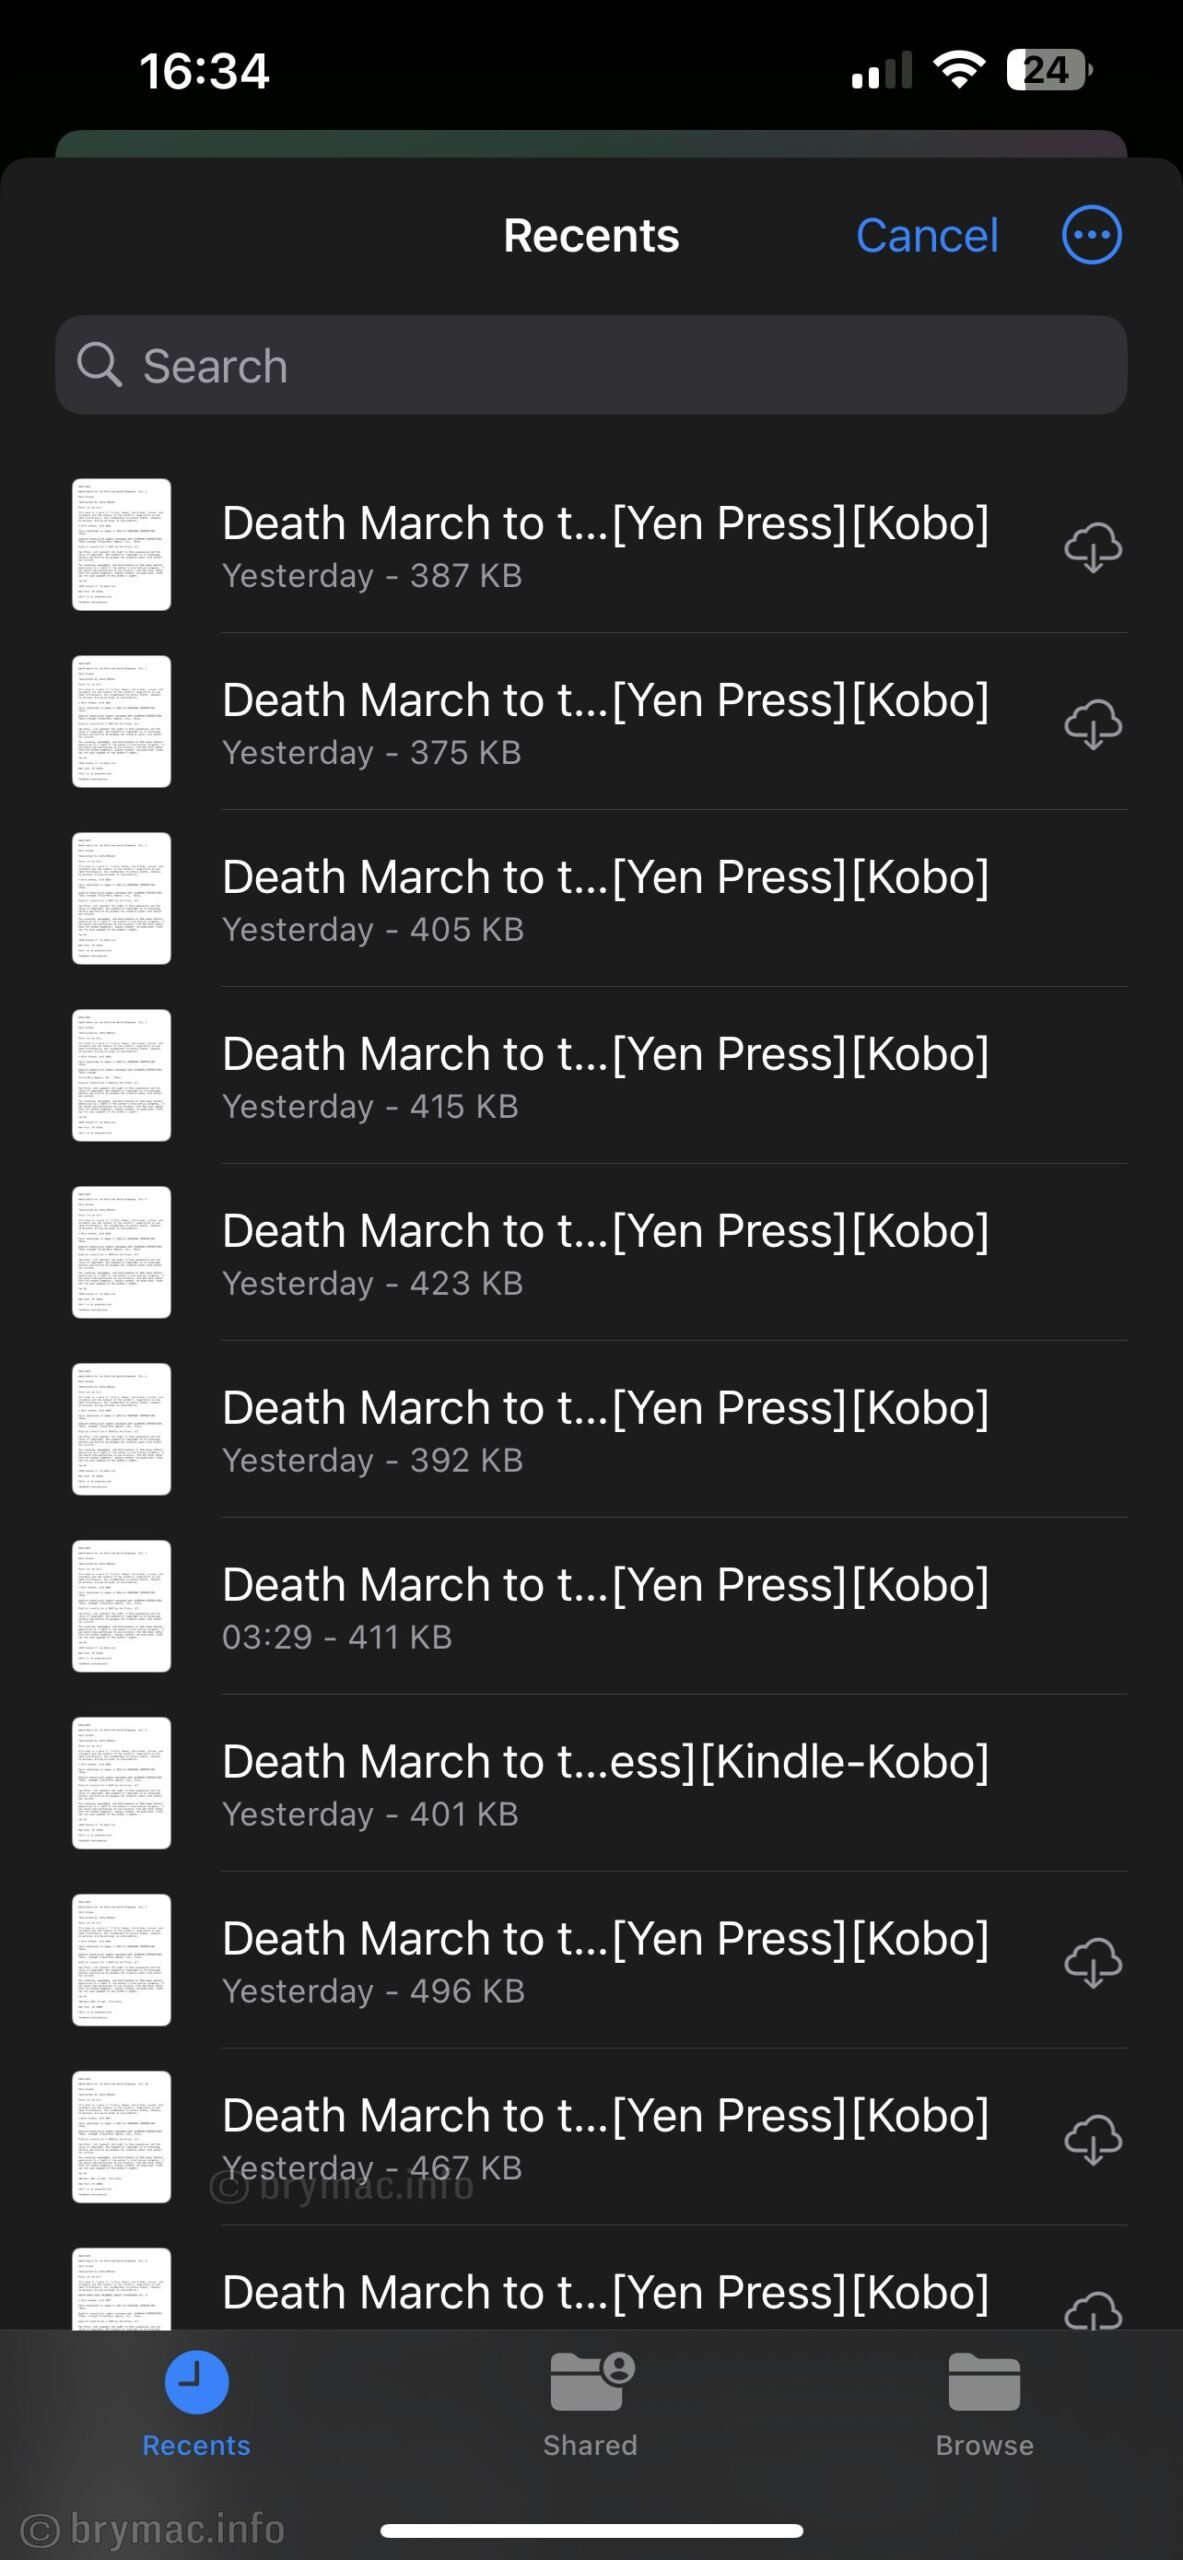Cancel the file picker
1183x2560 pixels.
(x=926, y=236)
